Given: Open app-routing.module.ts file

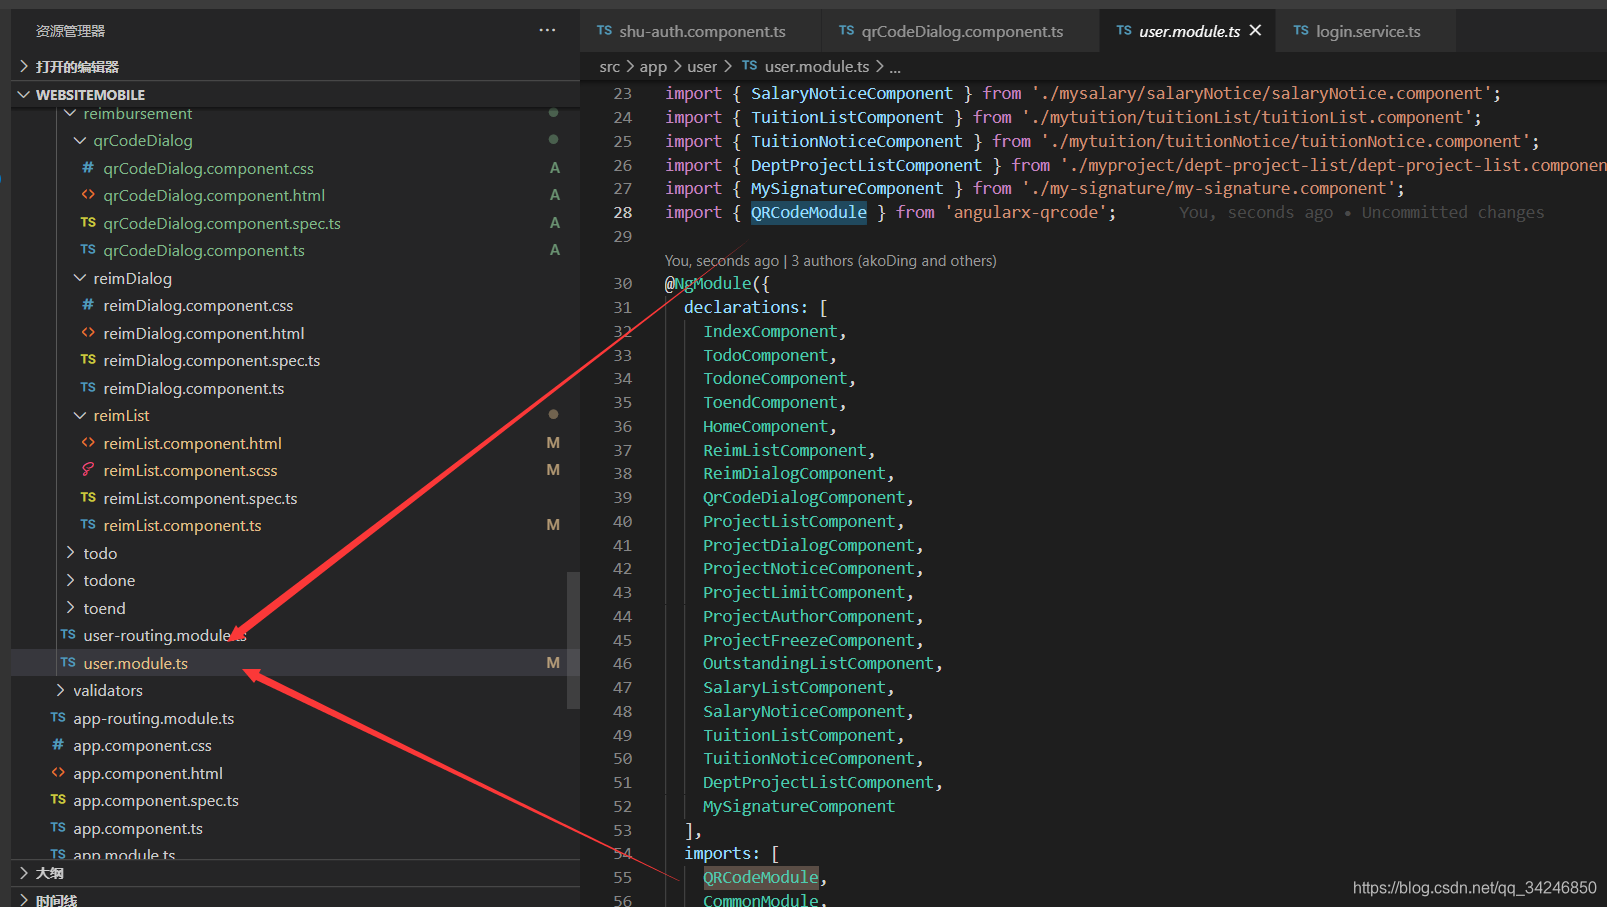Looking at the screenshot, I should coord(153,718).
